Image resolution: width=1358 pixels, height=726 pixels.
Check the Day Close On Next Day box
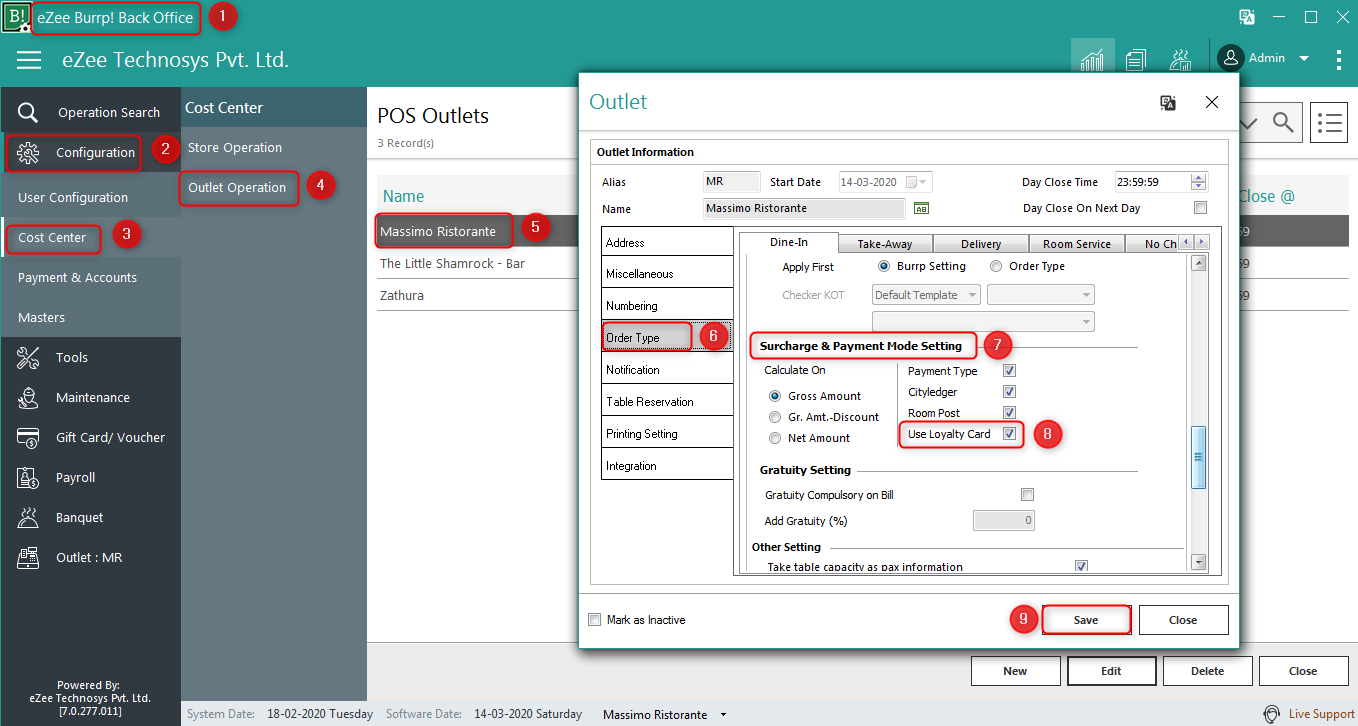(1201, 208)
